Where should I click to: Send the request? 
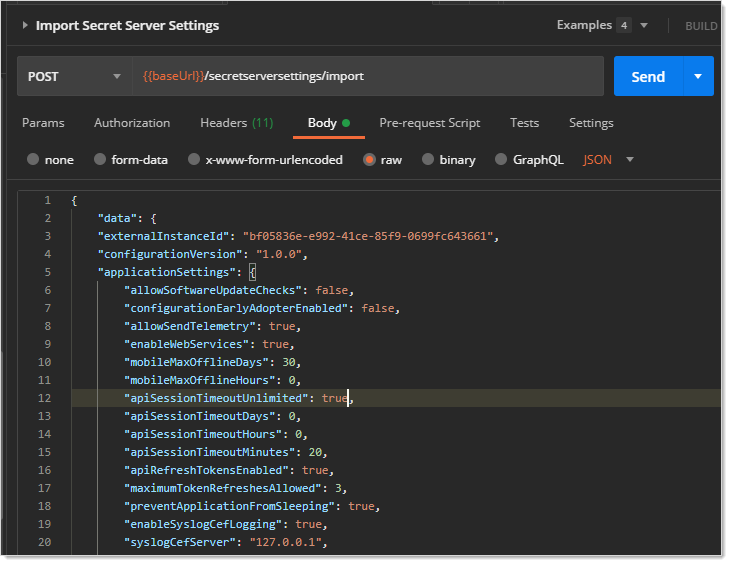pos(648,77)
